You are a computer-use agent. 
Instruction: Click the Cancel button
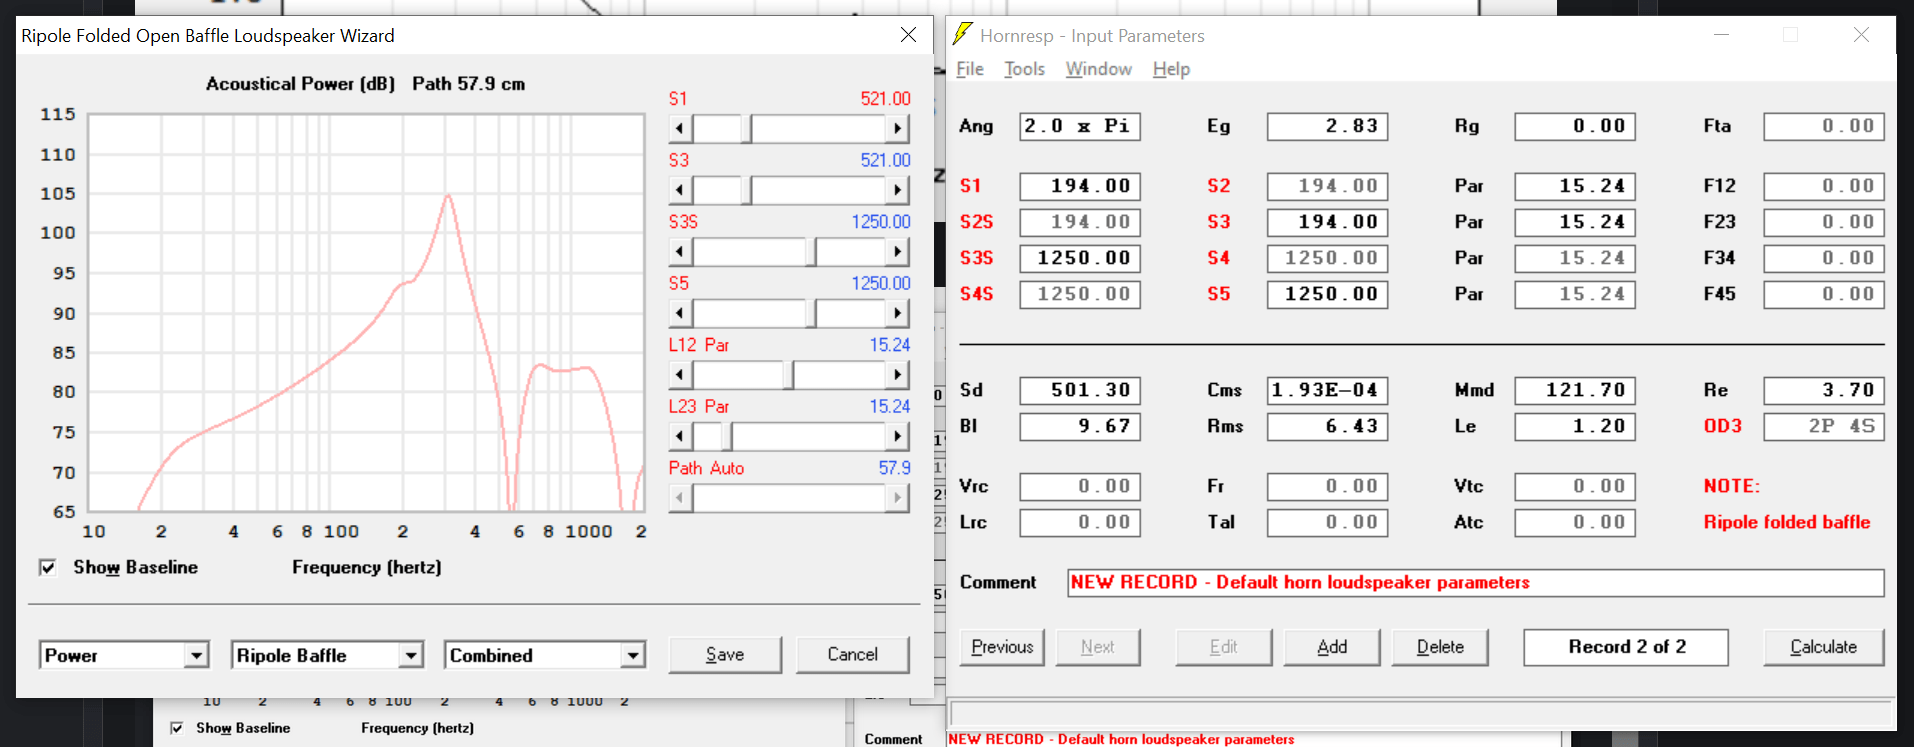click(x=852, y=655)
